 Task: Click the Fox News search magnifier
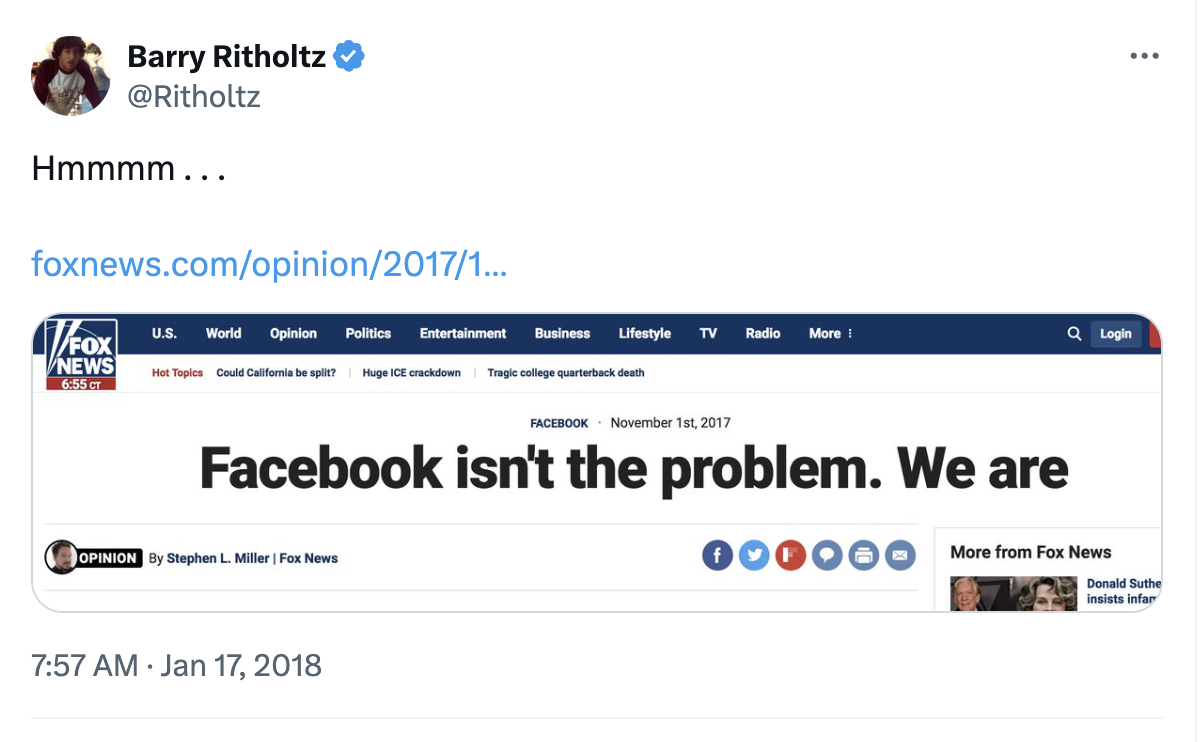(1074, 334)
